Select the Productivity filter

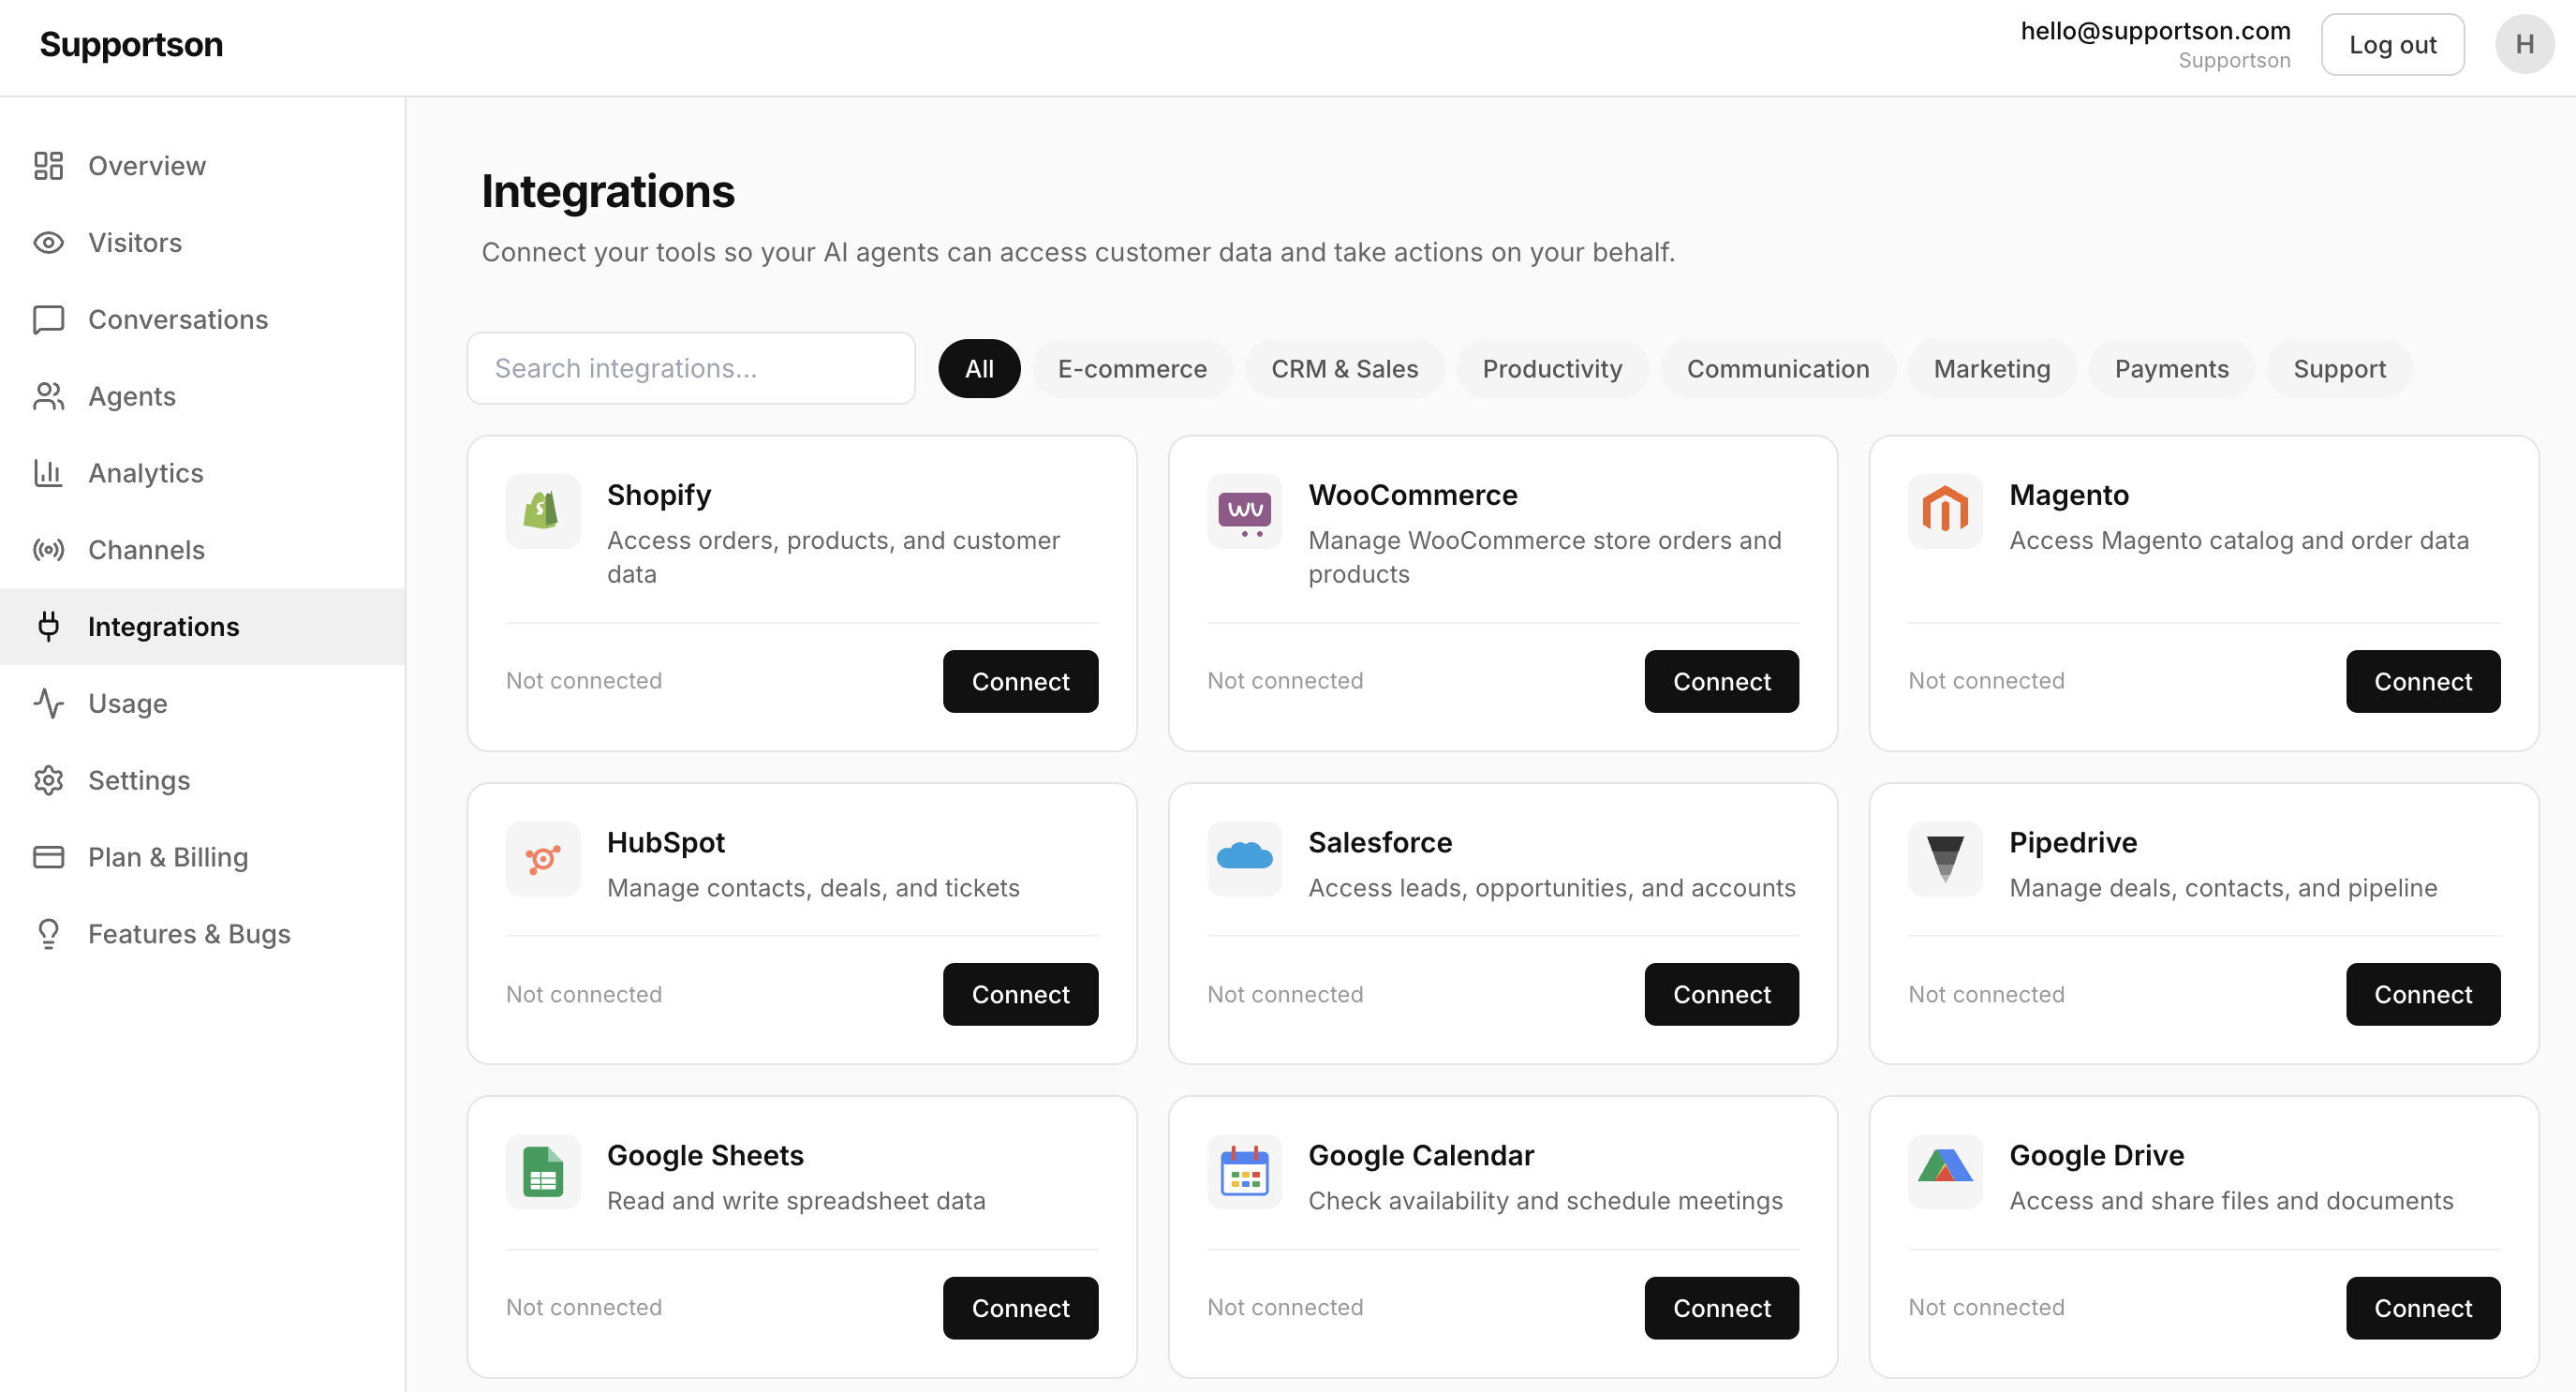click(x=1552, y=369)
